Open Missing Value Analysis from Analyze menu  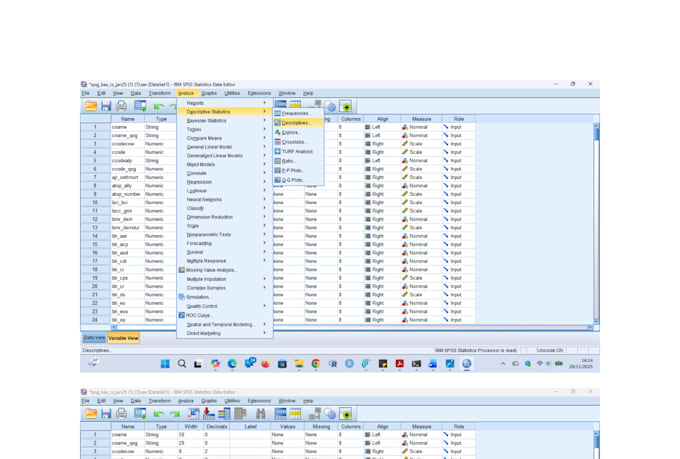225,270
